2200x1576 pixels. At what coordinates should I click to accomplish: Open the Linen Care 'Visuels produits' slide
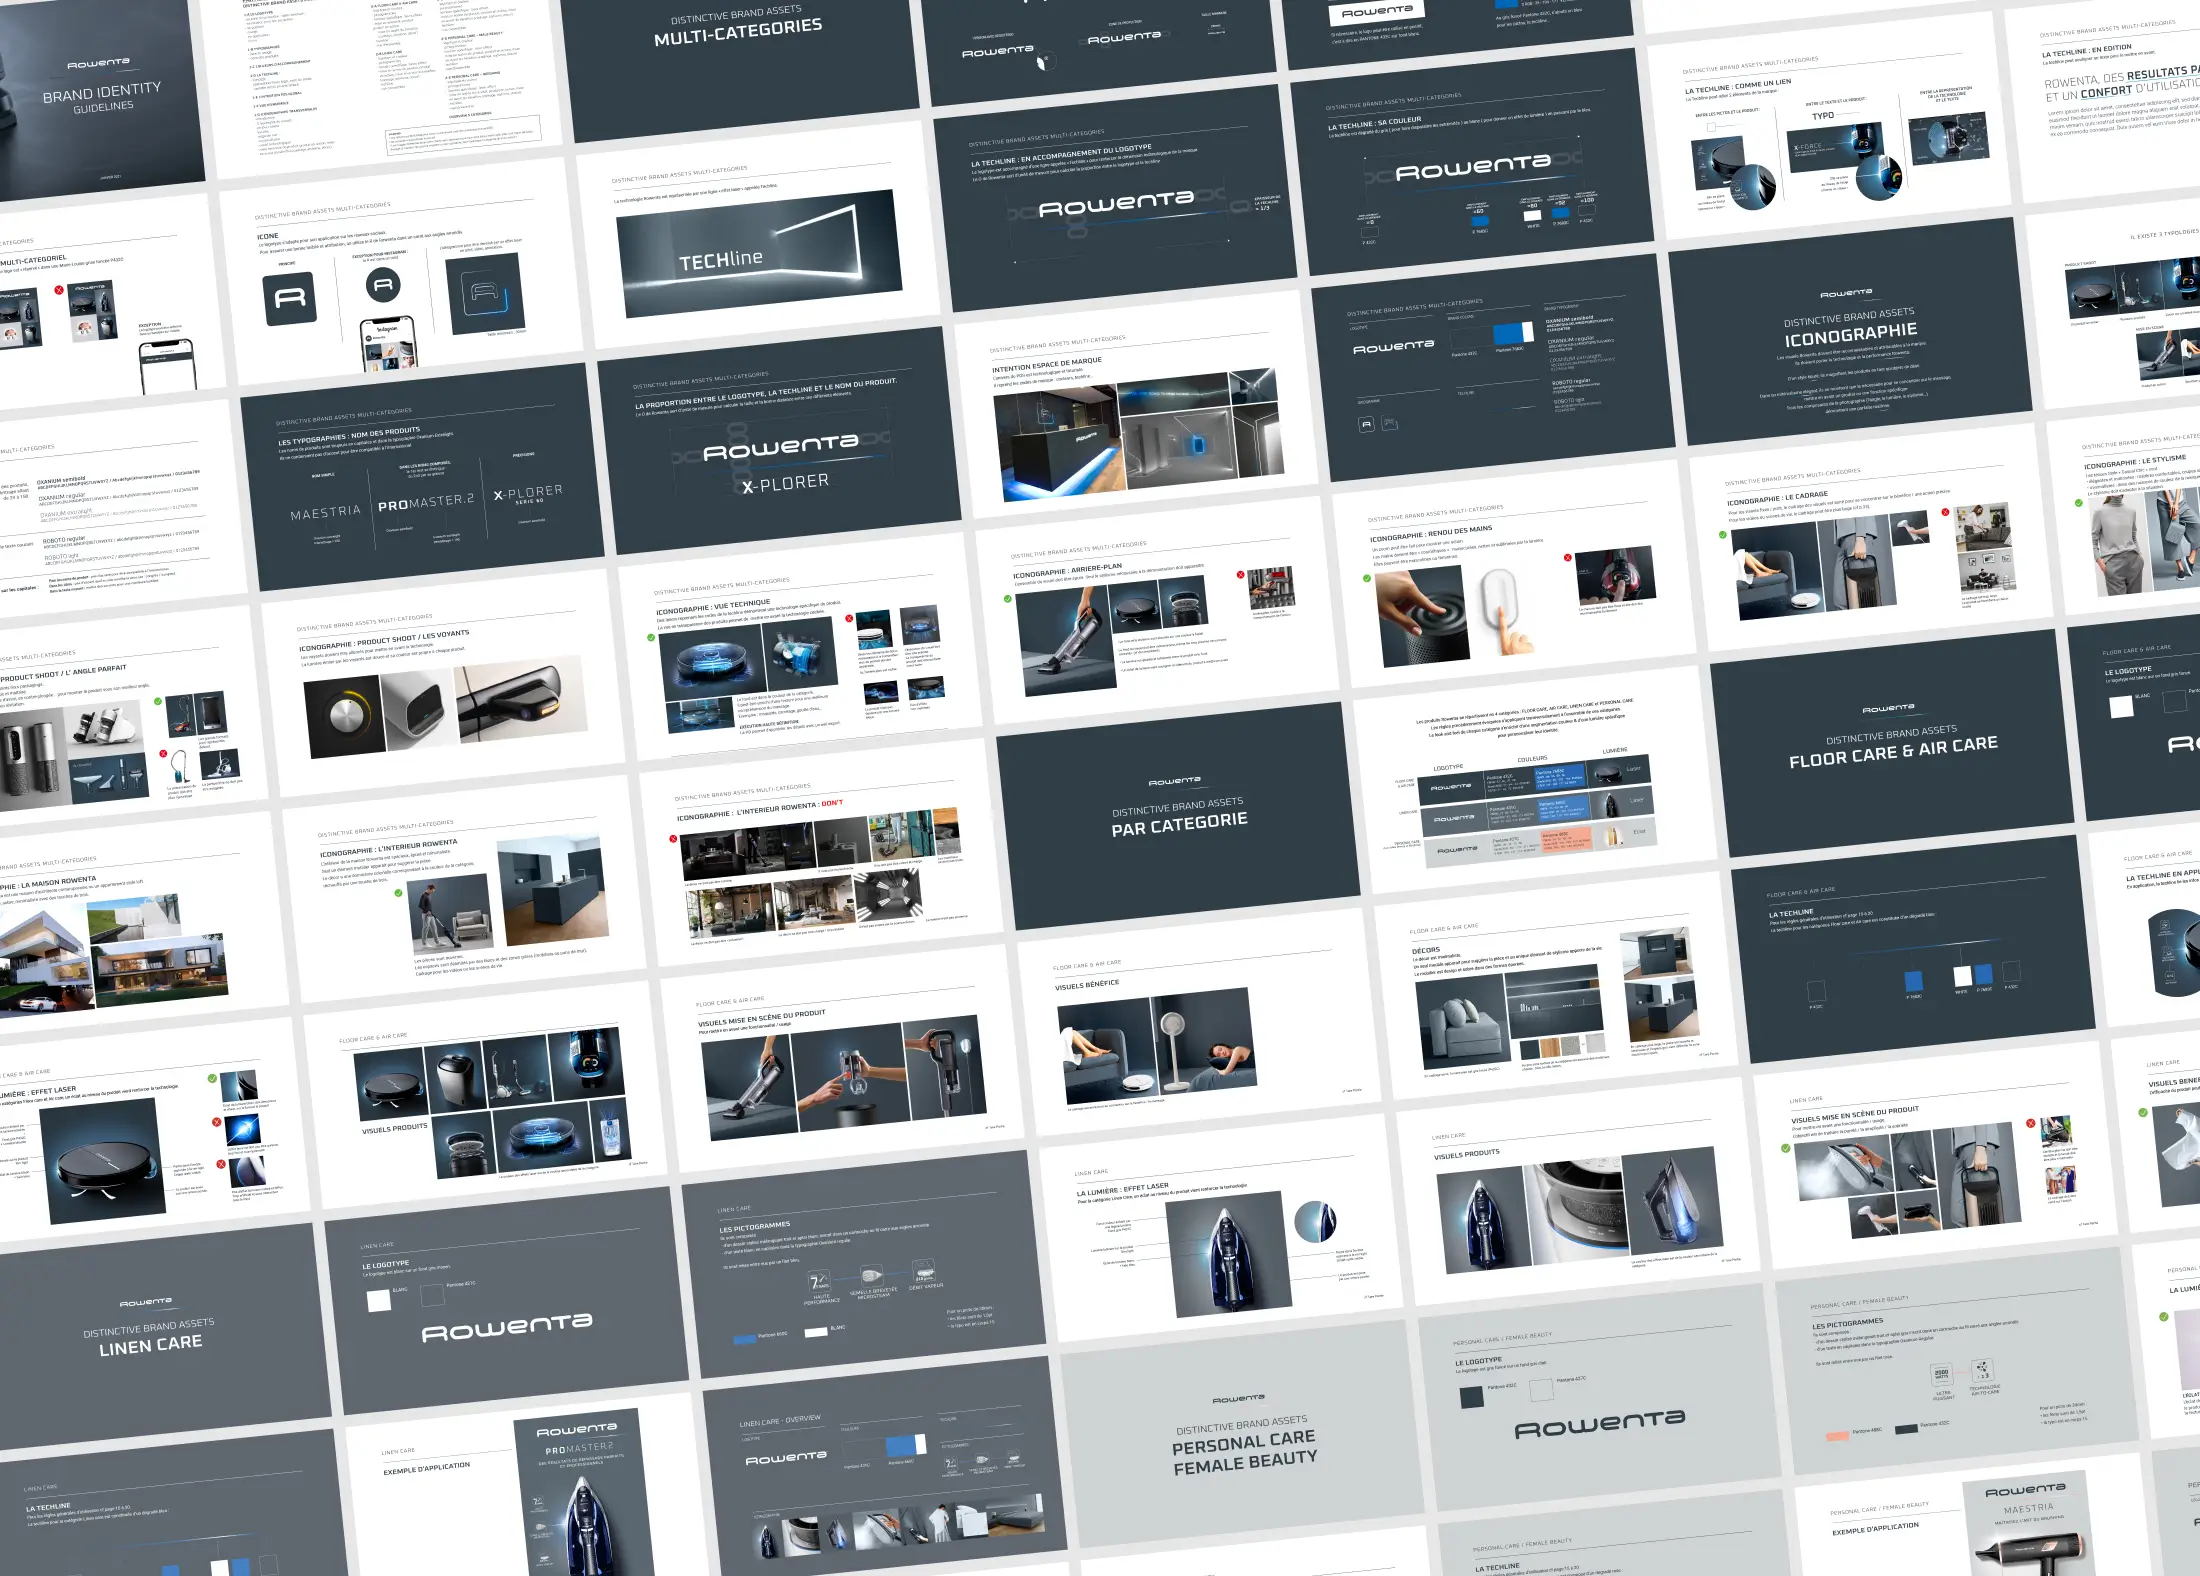click(x=1577, y=1191)
